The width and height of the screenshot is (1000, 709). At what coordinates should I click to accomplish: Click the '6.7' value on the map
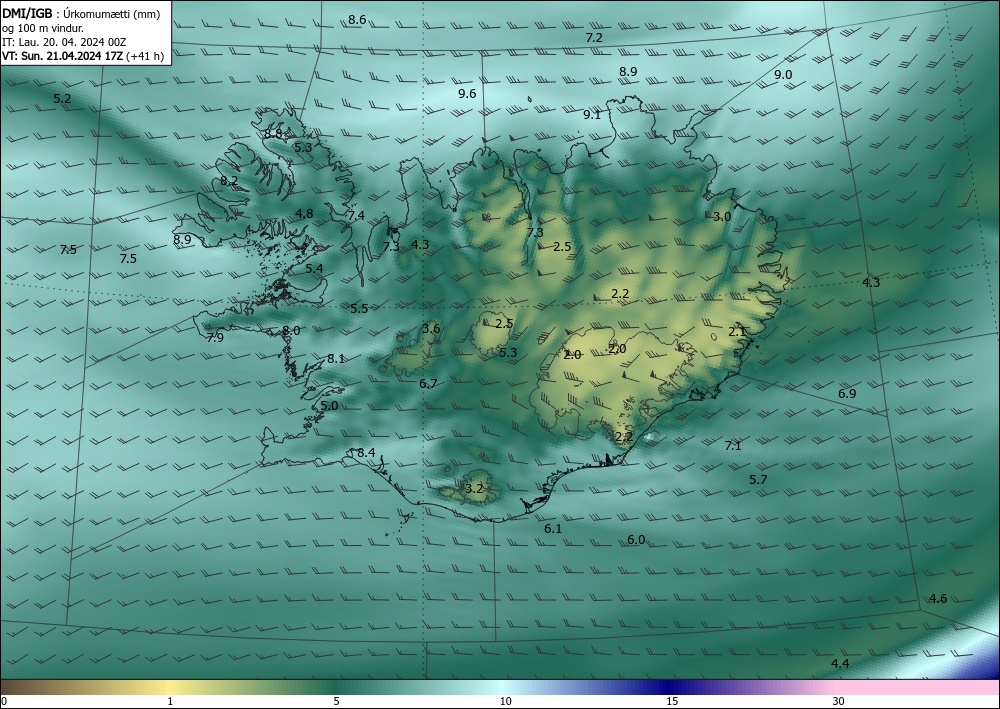(428, 384)
